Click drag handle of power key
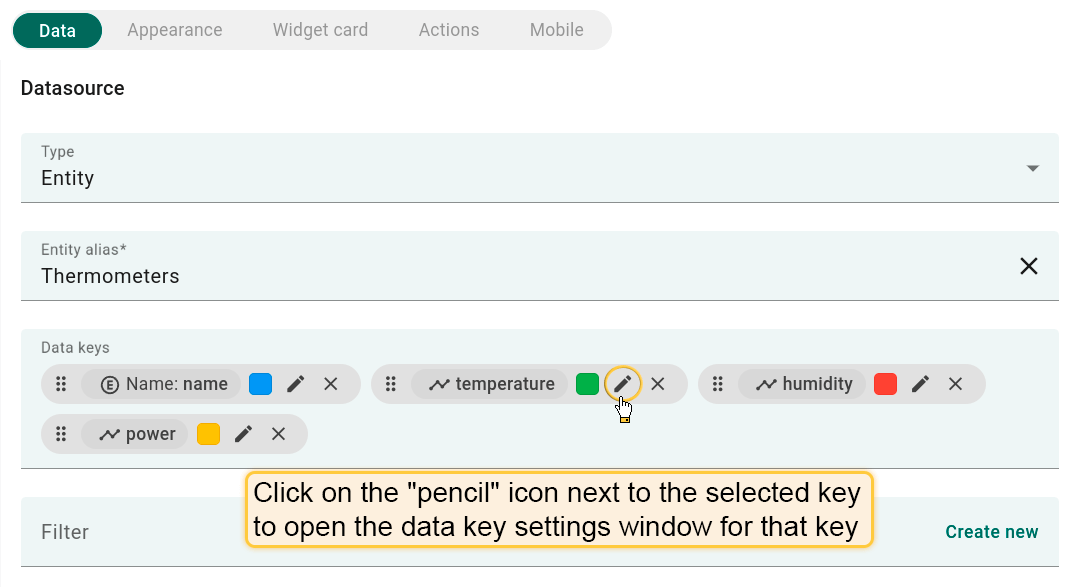 [61, 434]
